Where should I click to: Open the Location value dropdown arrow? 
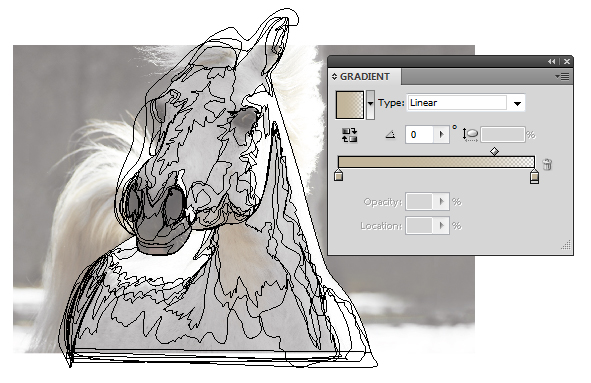point(441,225)
